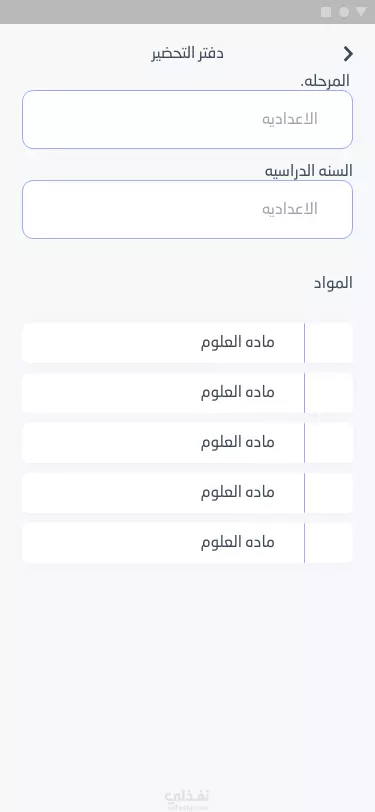Tap the square icon in the status bar
Image resolution: width=375 pixels, height=812 pixels.
[x=326, y=12]
